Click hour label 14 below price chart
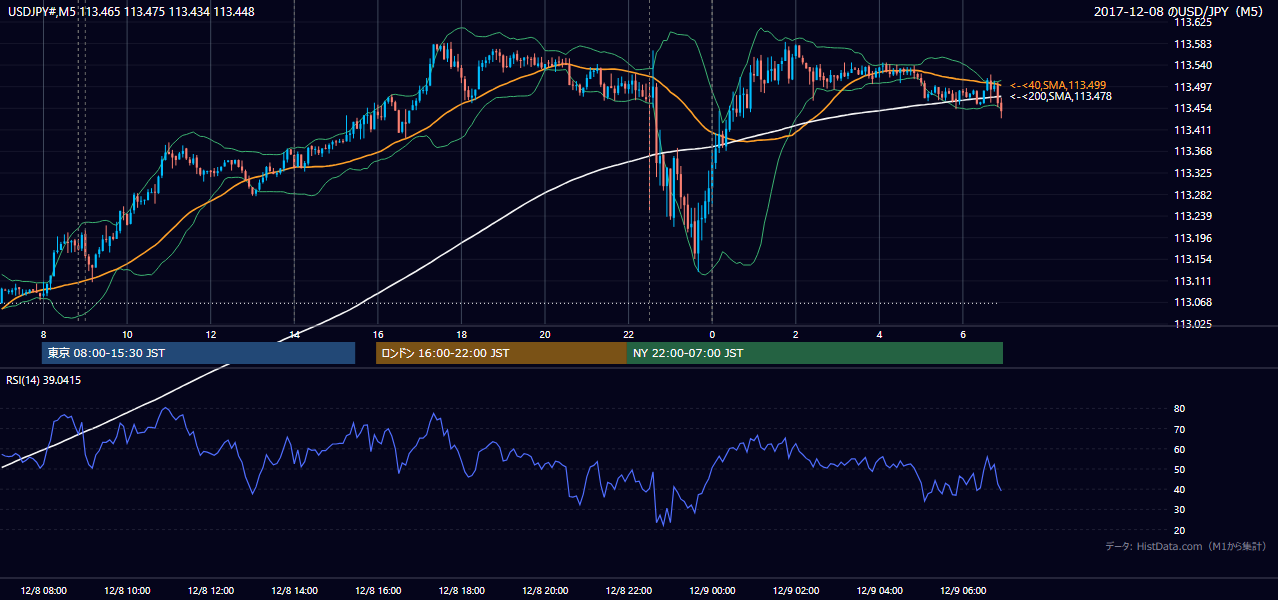The width and height of the screenshot is (1278, 600). pos(294,334)
